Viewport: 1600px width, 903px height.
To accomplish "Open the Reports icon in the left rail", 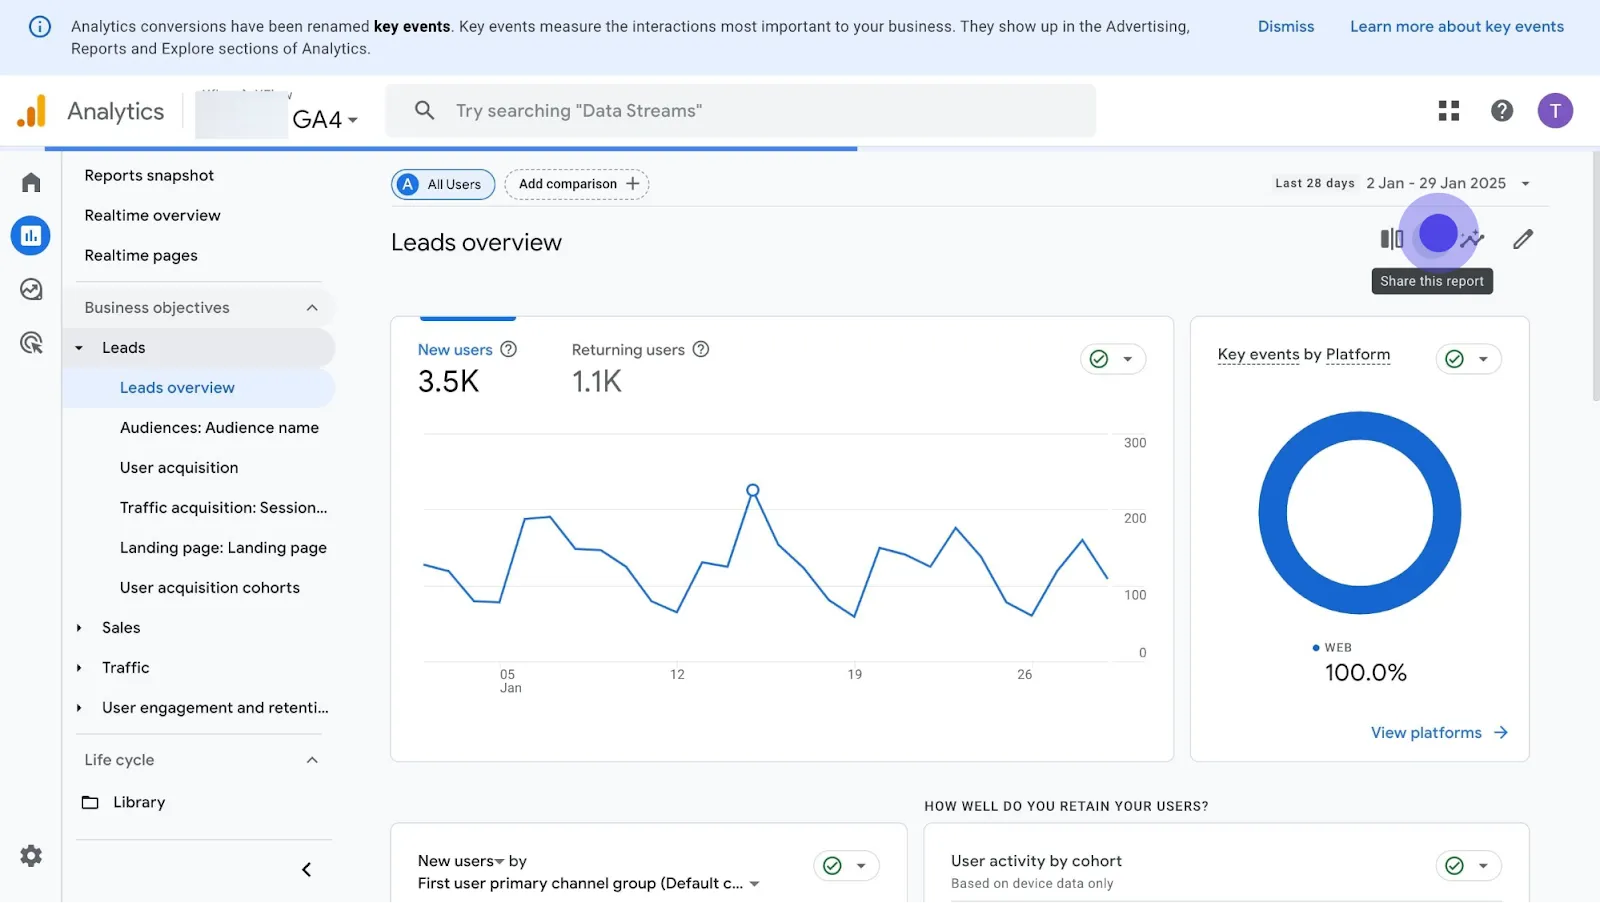I will (31, 236).
